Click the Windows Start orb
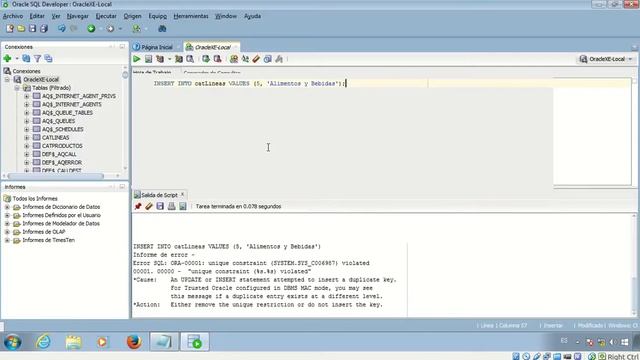 13,342
